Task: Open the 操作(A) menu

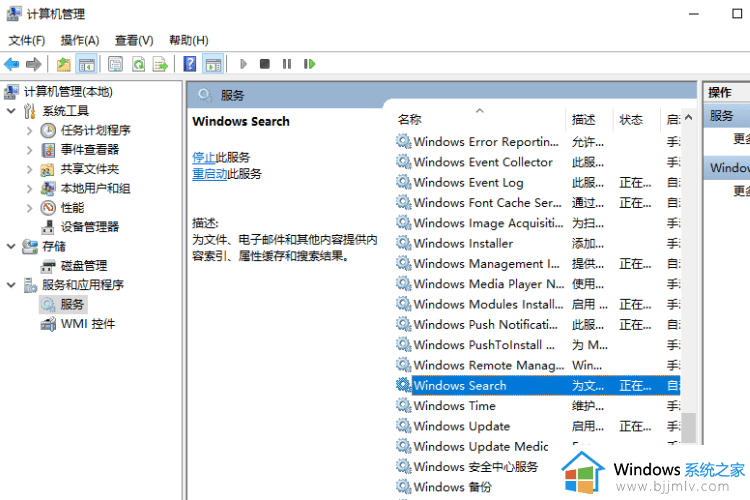Action: [80, 40]
